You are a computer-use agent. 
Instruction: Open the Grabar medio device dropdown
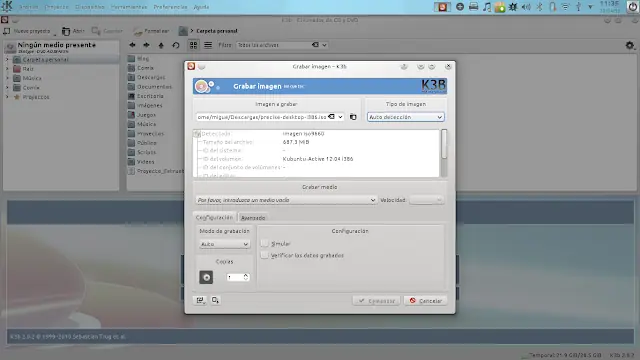coord(286,200)
